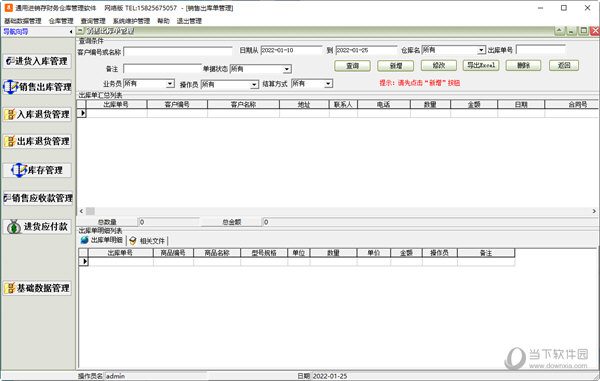Click 型号规格 column header in detail table
The image size is (600, 381).
coord(264,253)
